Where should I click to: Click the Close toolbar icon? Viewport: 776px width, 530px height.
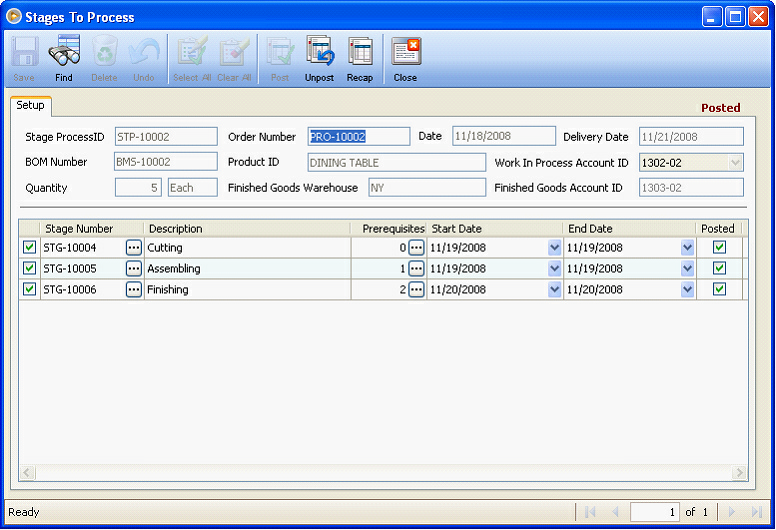click(405, 58)
